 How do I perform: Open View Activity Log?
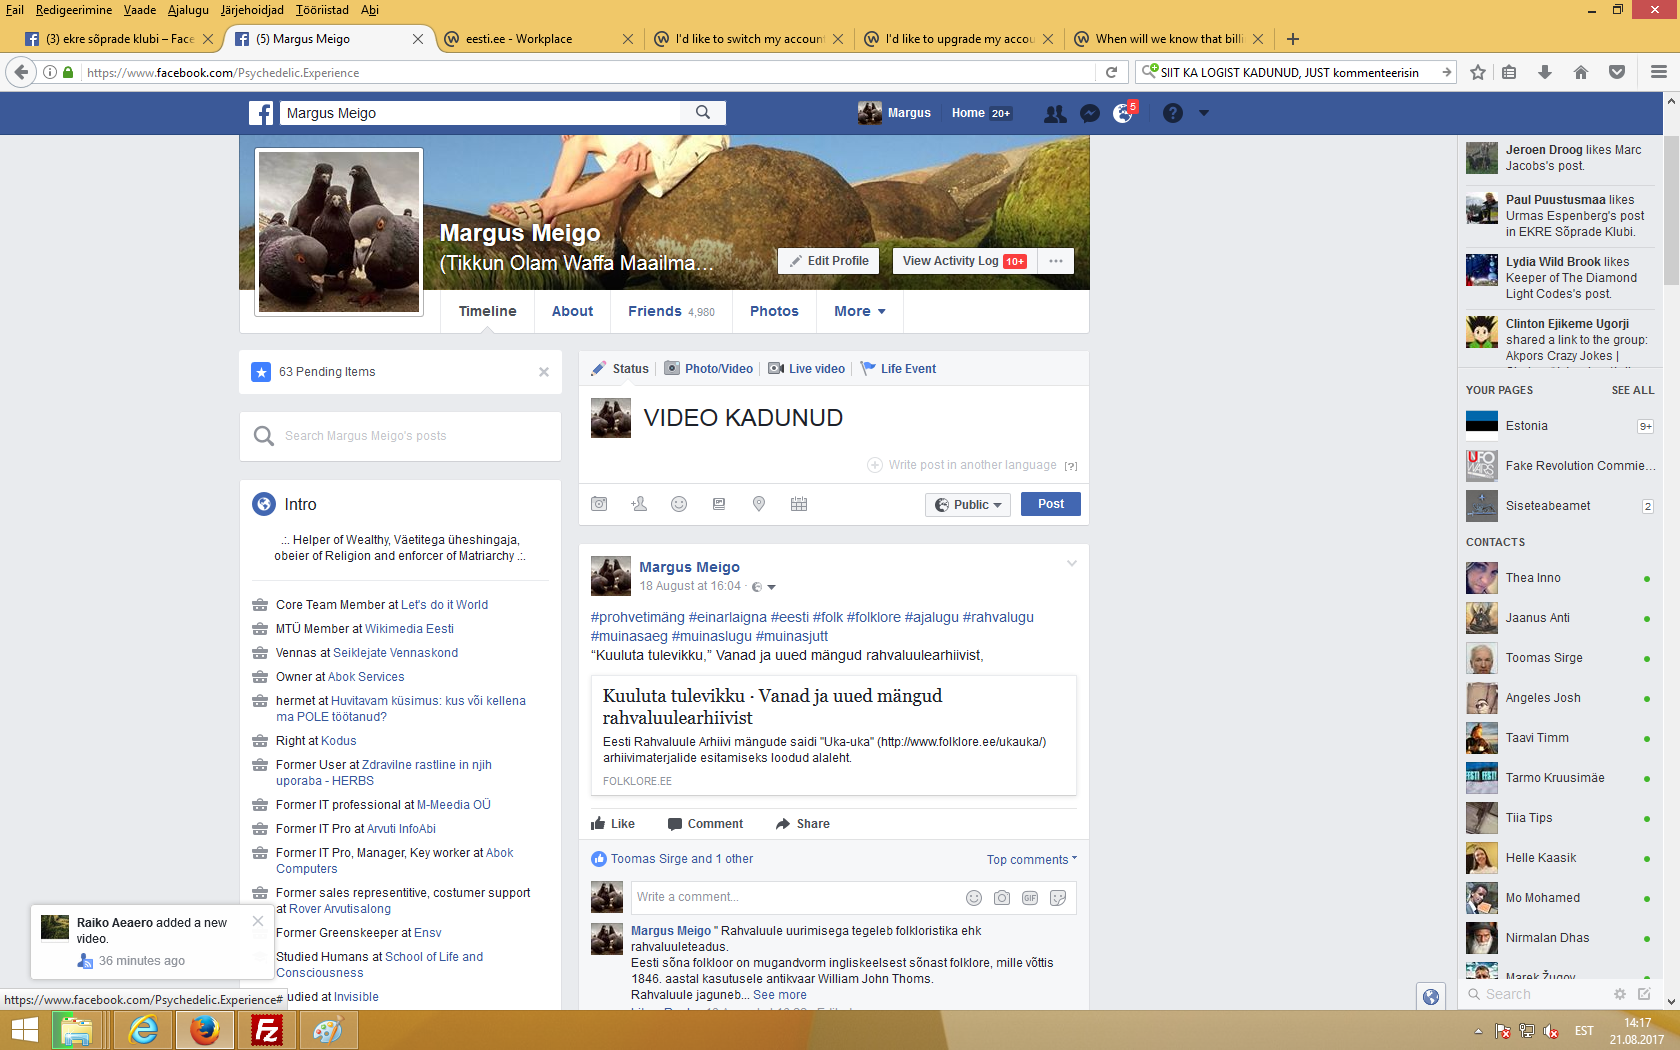tap(965, 261)
